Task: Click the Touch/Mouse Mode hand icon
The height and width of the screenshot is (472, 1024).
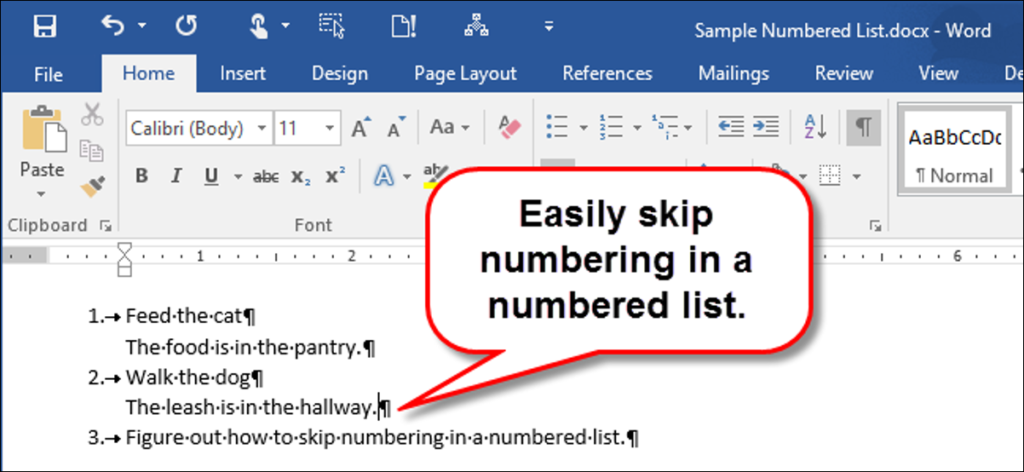Action: pos(260,27)
